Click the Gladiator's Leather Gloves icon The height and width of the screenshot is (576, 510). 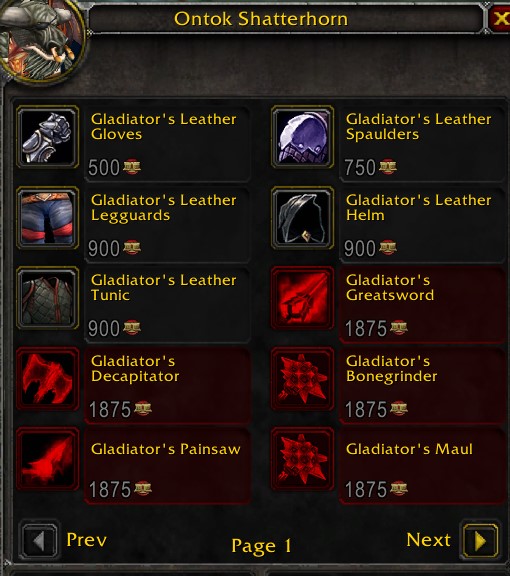tap(47, 137)
